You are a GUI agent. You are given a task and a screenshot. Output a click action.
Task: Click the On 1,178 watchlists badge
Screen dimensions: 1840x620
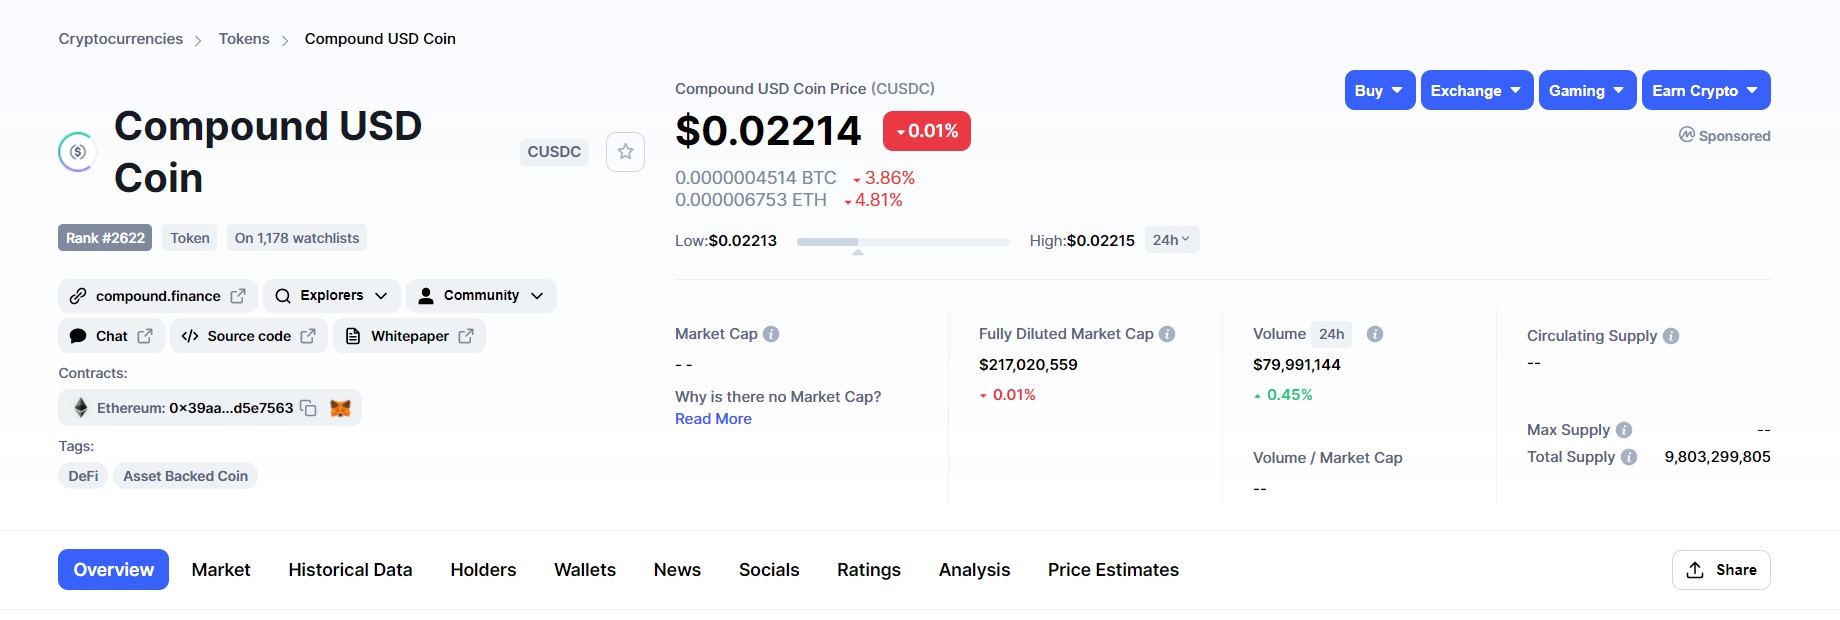(297, 238)
